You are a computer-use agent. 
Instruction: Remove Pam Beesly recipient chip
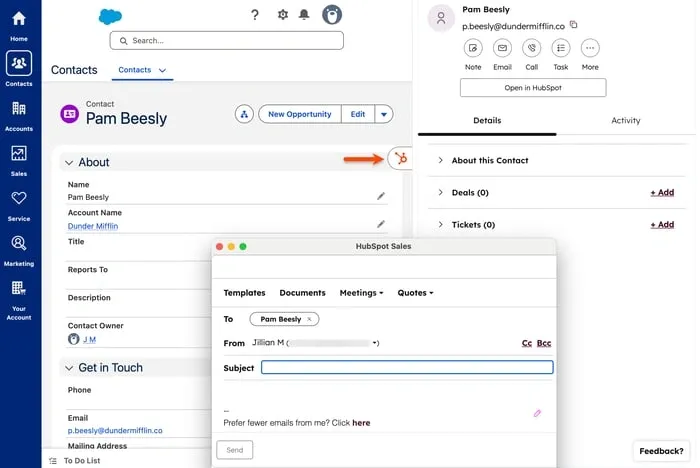pyautogui.click(x=310, y=319)
